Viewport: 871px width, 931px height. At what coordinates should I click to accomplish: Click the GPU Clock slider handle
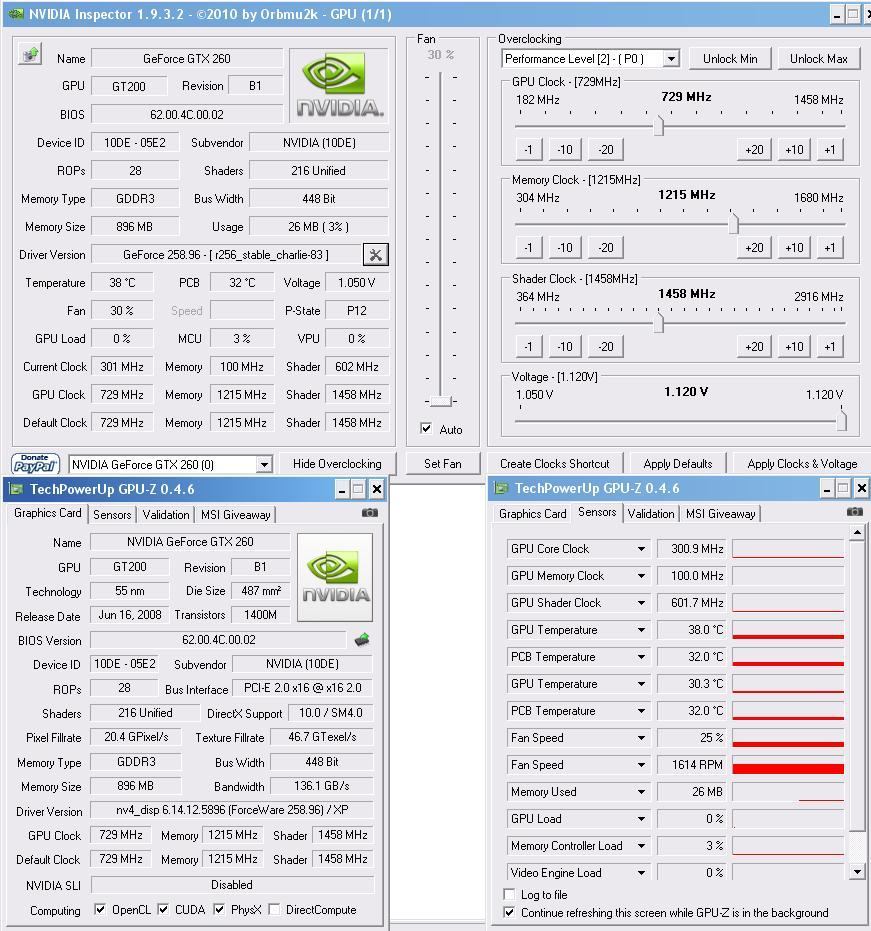[x=658, y=126]
